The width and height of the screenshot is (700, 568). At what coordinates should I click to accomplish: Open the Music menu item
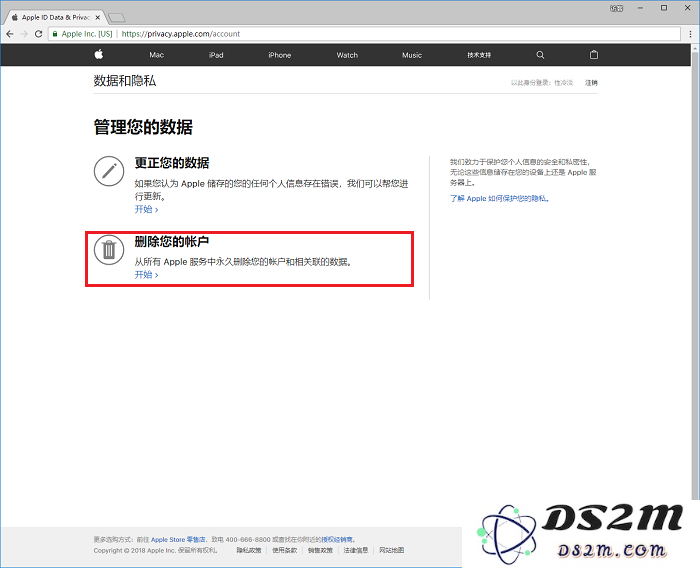(412, 55)
